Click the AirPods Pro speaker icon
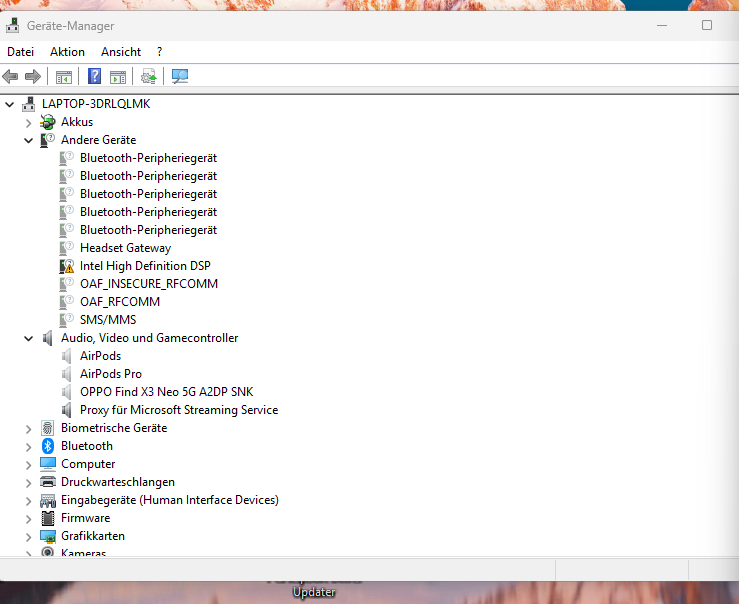This screenshot has height=604, width=739. pos(66,374)
